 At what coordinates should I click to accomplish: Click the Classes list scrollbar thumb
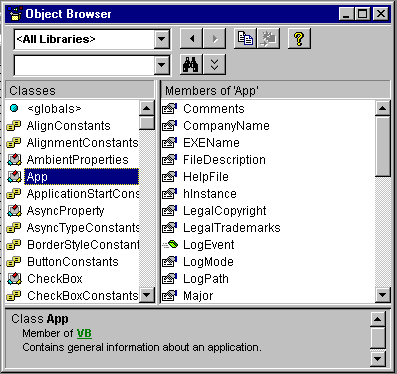[x=147, y=123]
